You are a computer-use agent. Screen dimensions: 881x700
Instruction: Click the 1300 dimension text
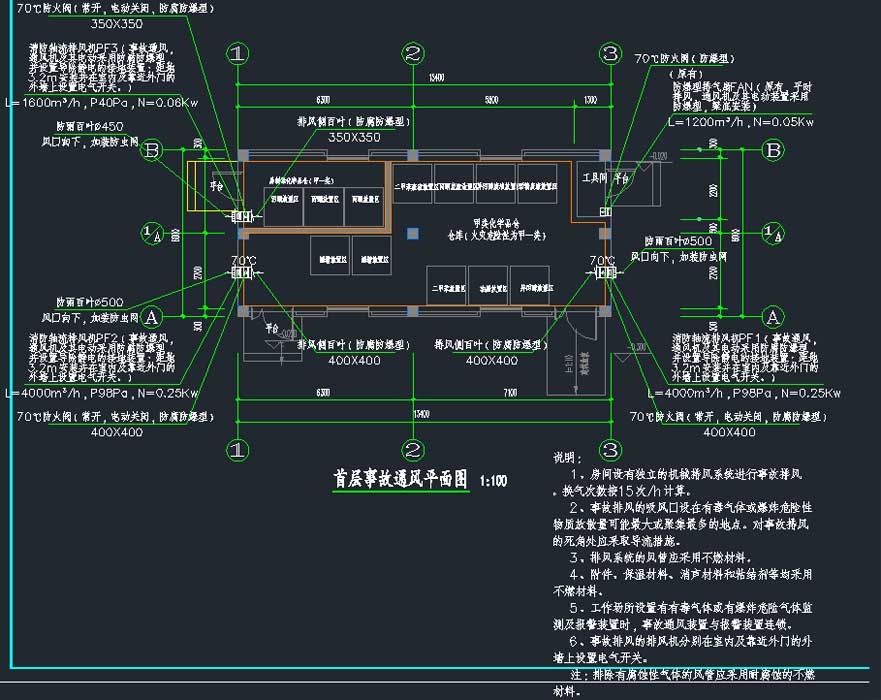coord(590,100)
